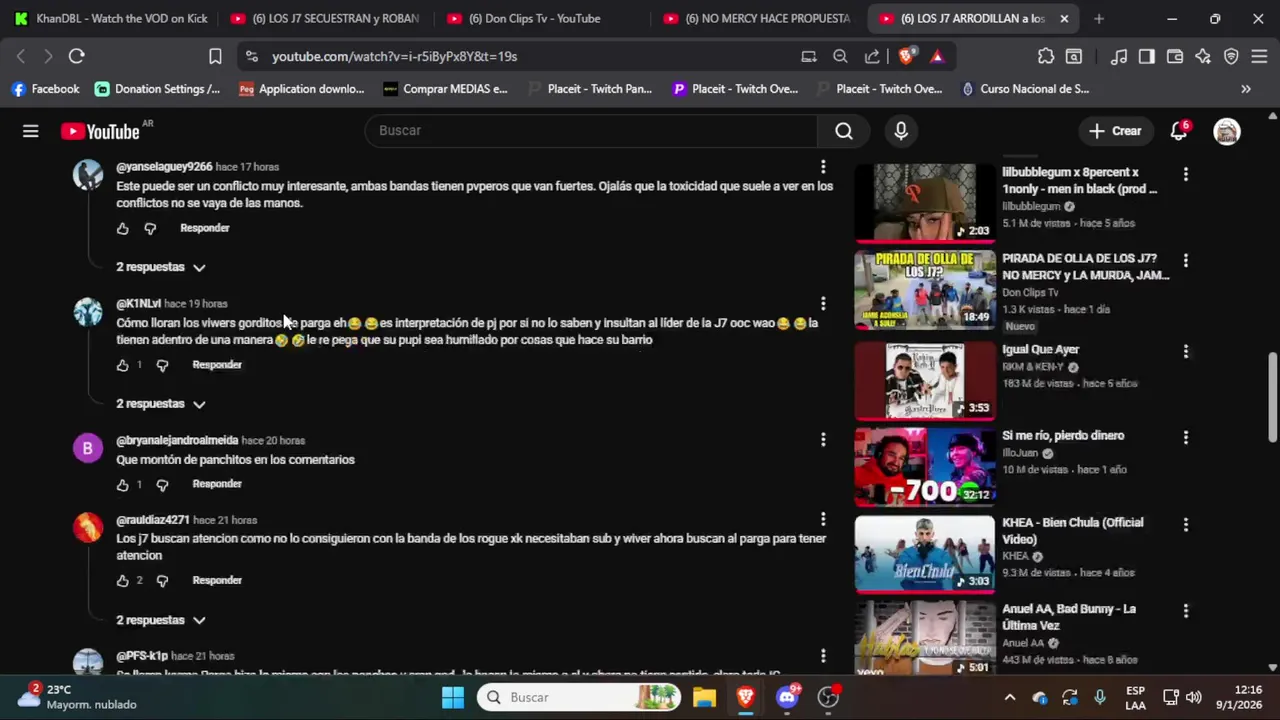
Task: Start voice search with microphone icon
Action: (x=901, y=131)
